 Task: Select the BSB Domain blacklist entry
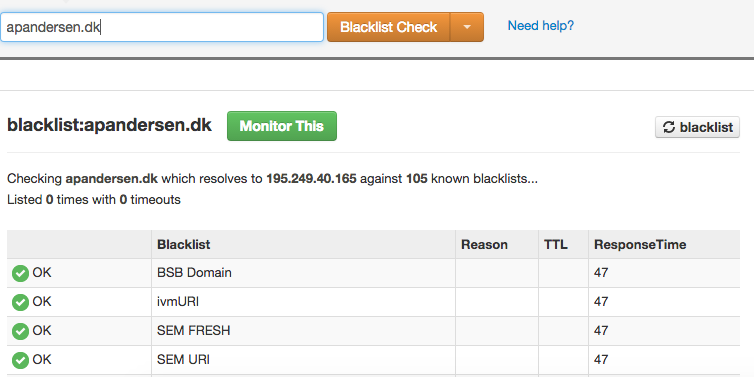click(x=194, y=273)
